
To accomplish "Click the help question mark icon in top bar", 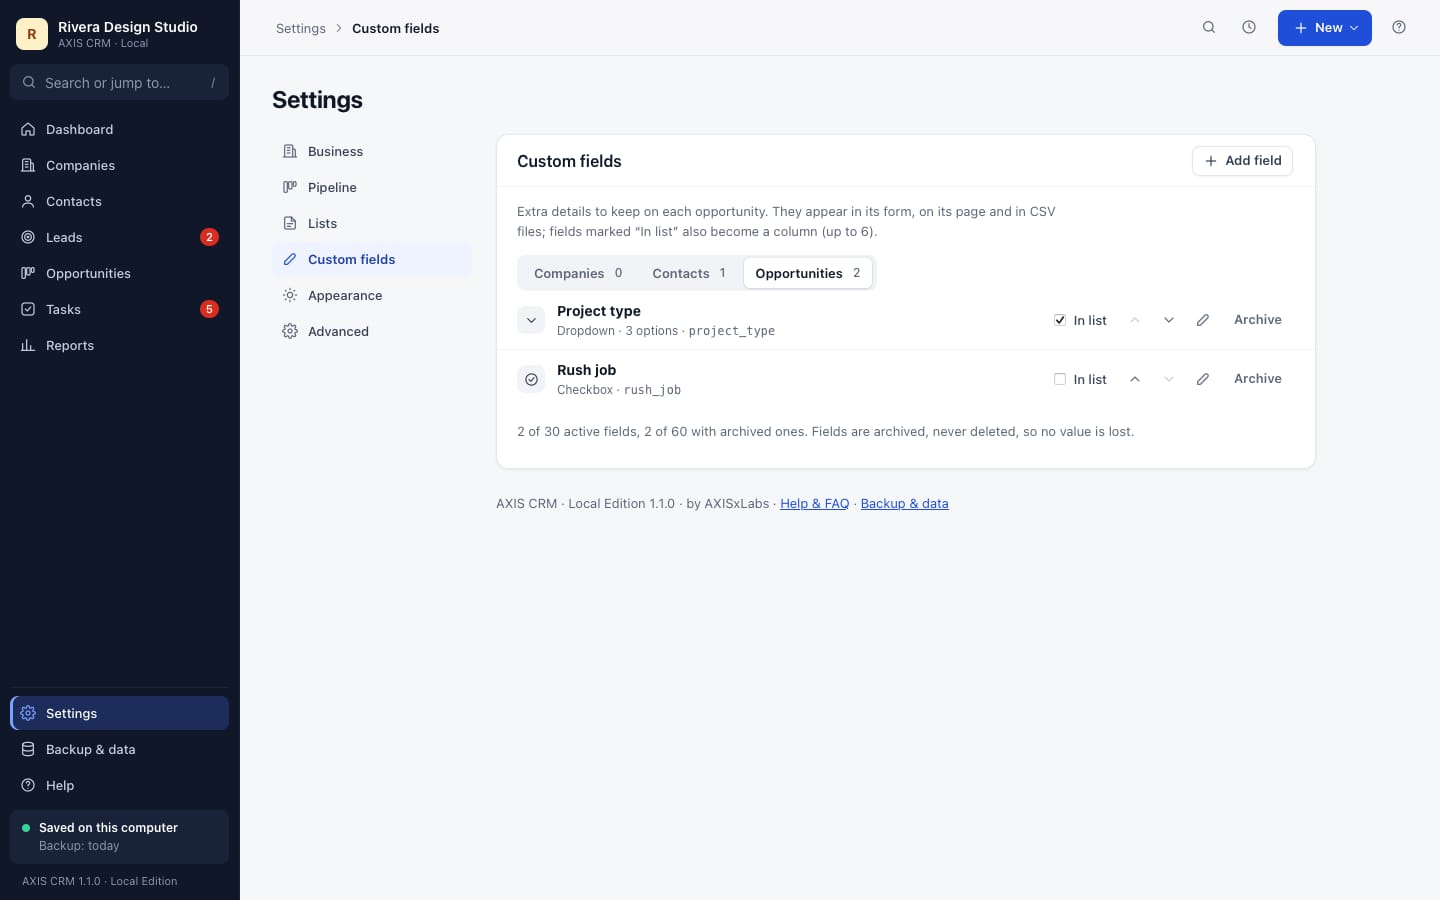I will pos(1399,28).
